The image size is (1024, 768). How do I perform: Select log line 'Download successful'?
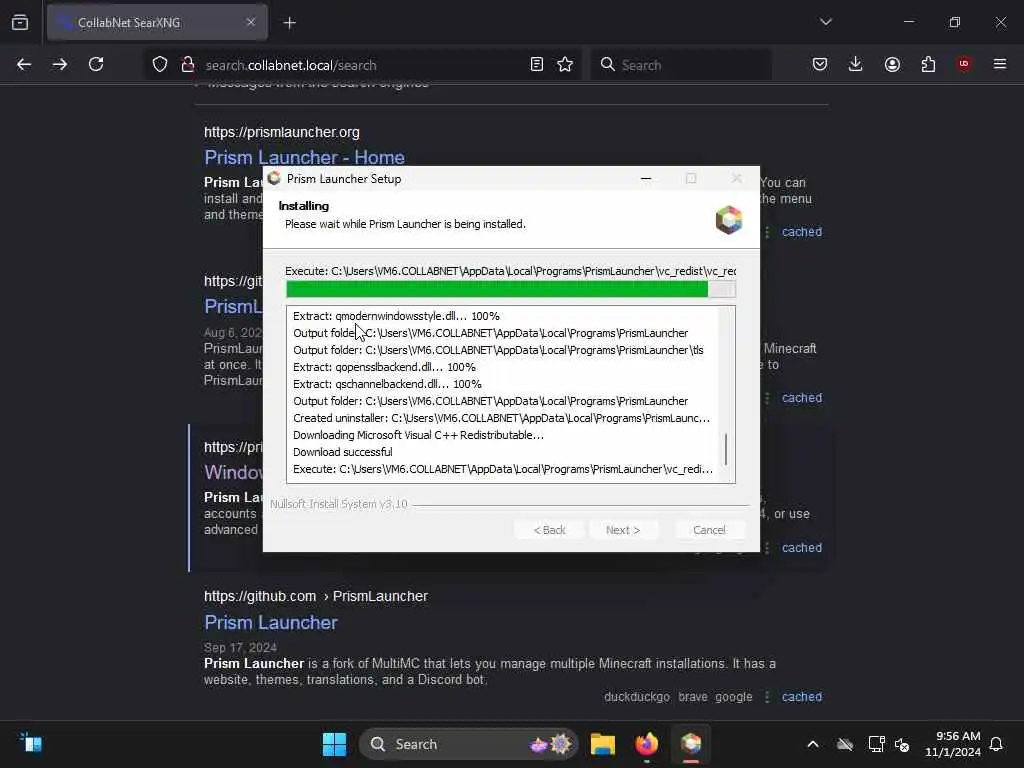(343, 452)
